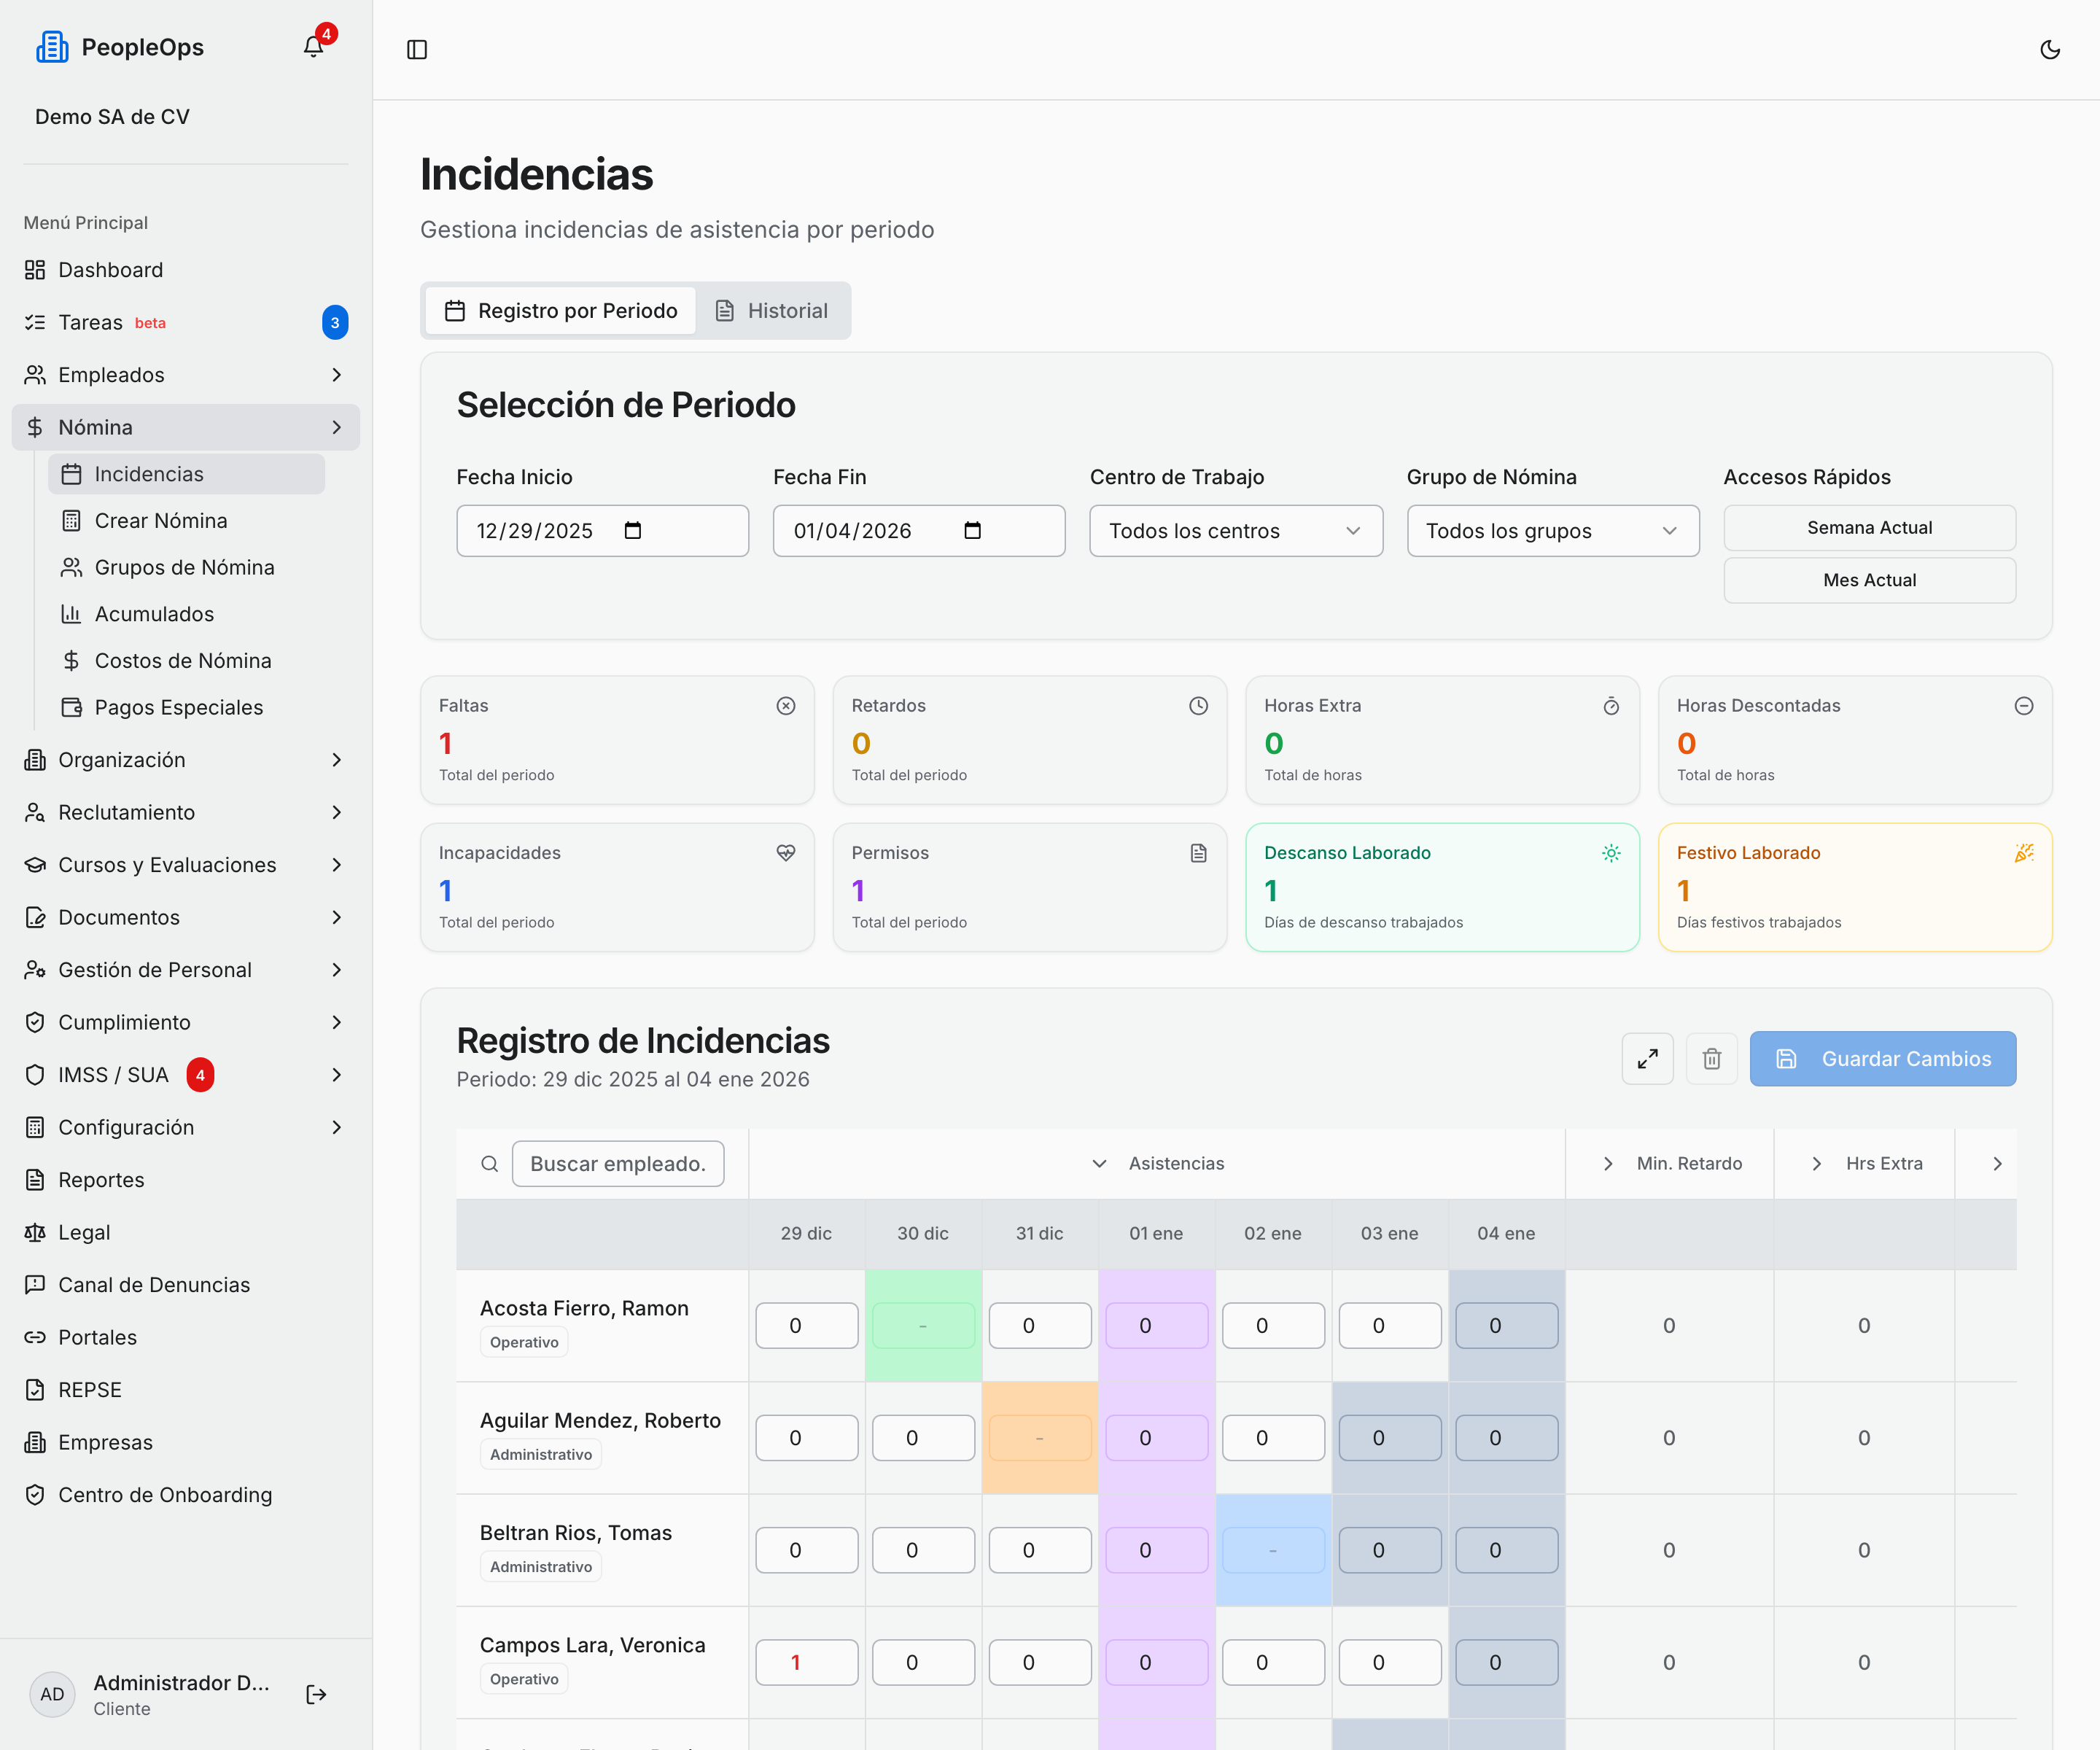Click the Semana Actual button
Viewport: 2100px width, 1750px height.
click(1869, 527)
